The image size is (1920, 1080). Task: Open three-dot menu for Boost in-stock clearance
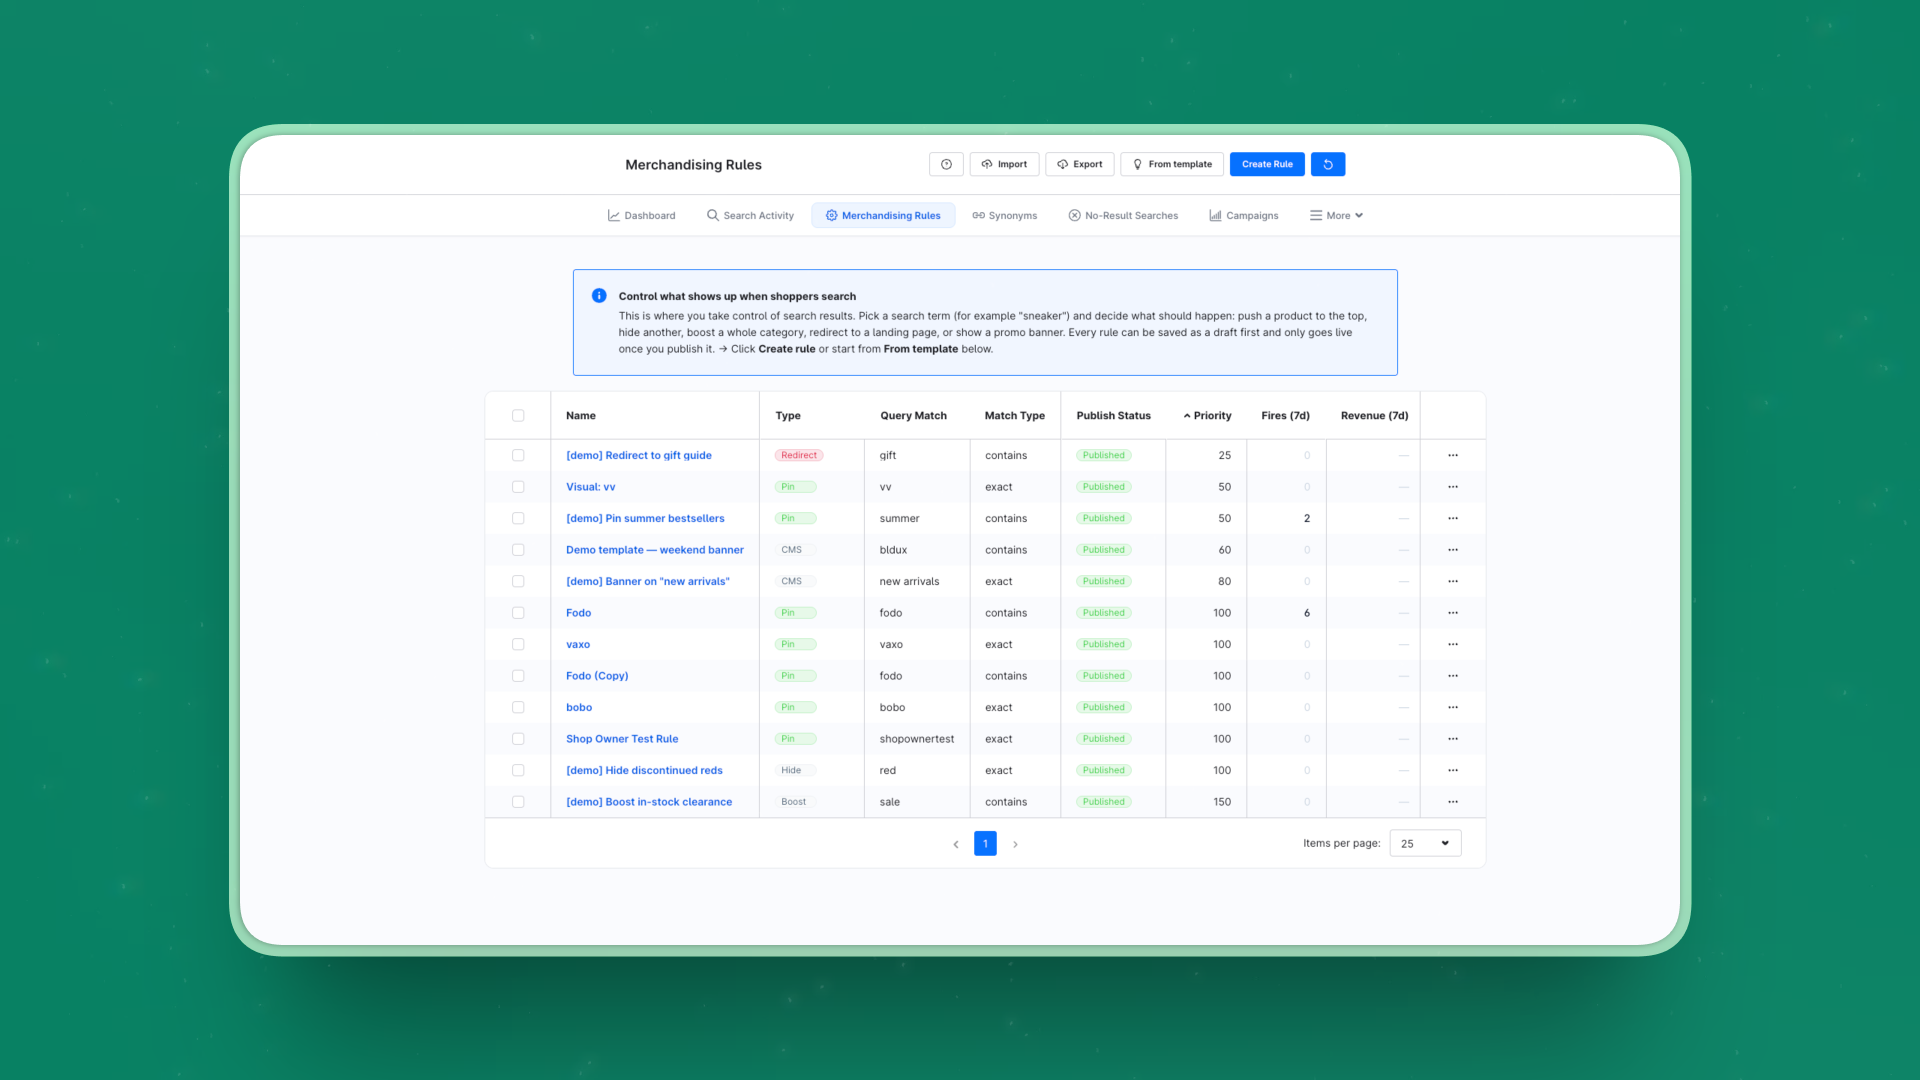pos(1453,802)
